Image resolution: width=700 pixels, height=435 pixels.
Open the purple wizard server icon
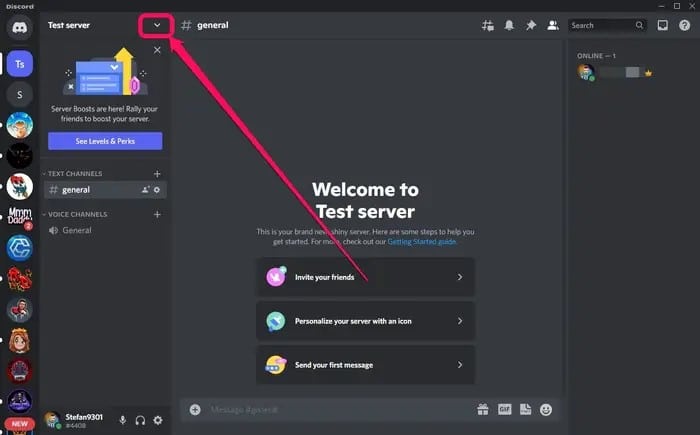click(x=20, y=402)
